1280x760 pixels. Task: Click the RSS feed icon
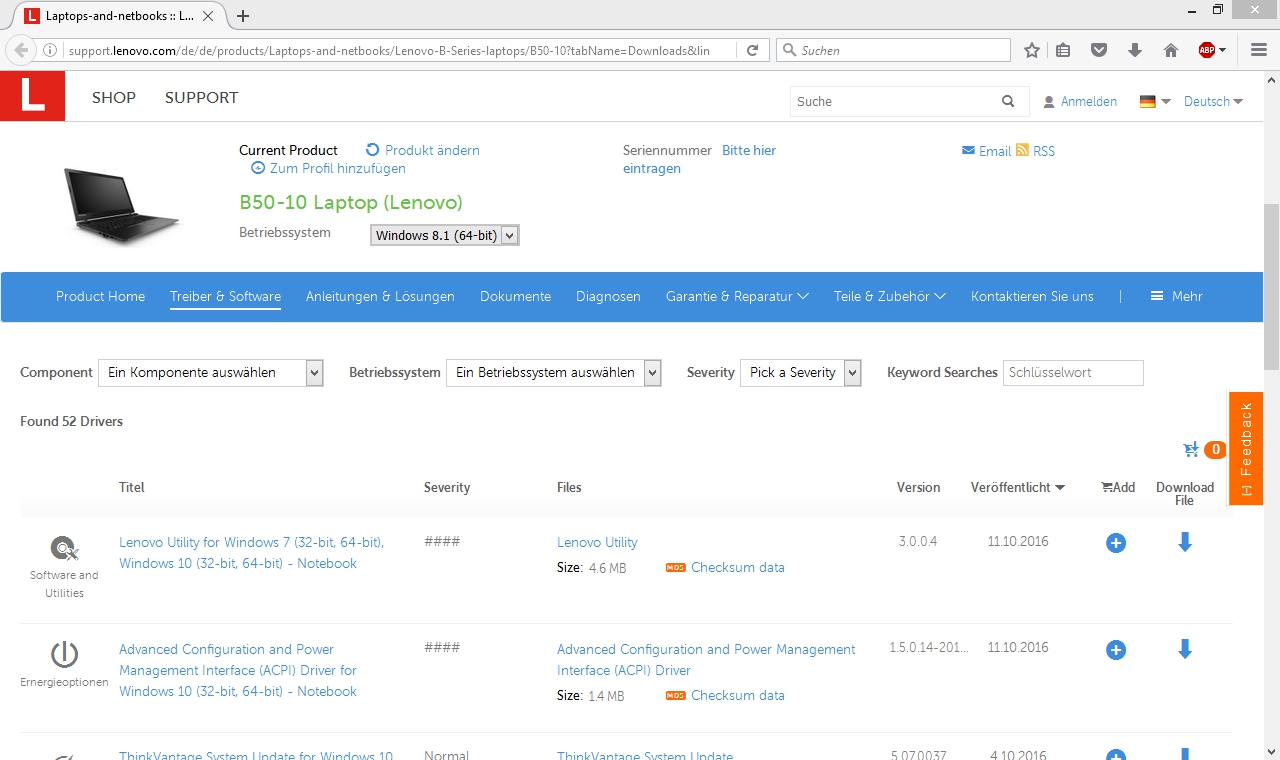[1023, 150]
